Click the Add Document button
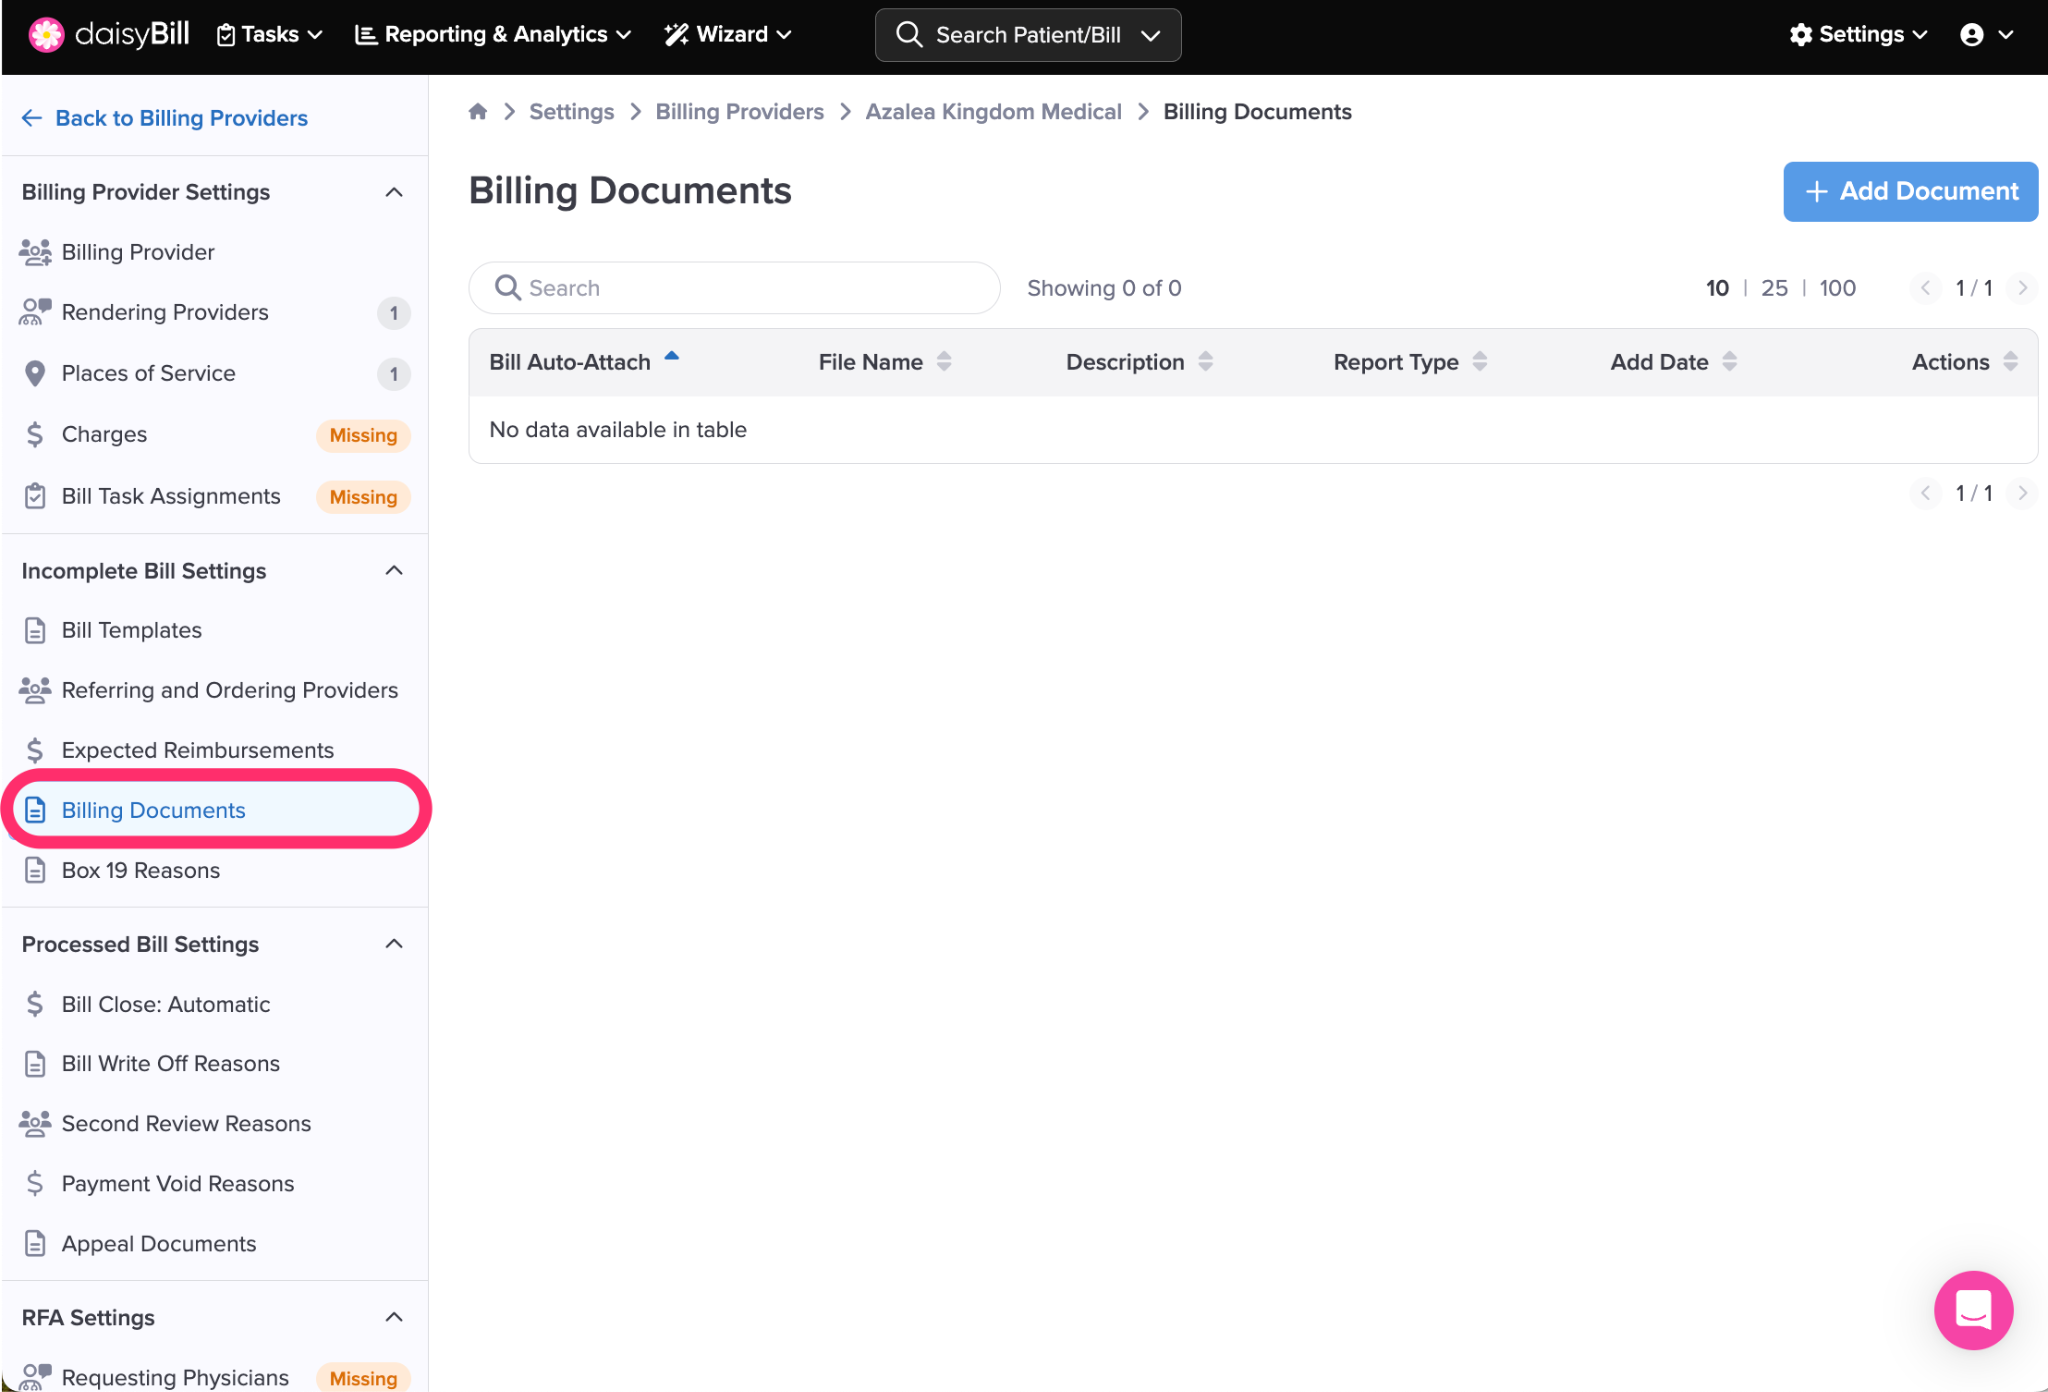 (1910, 191)
